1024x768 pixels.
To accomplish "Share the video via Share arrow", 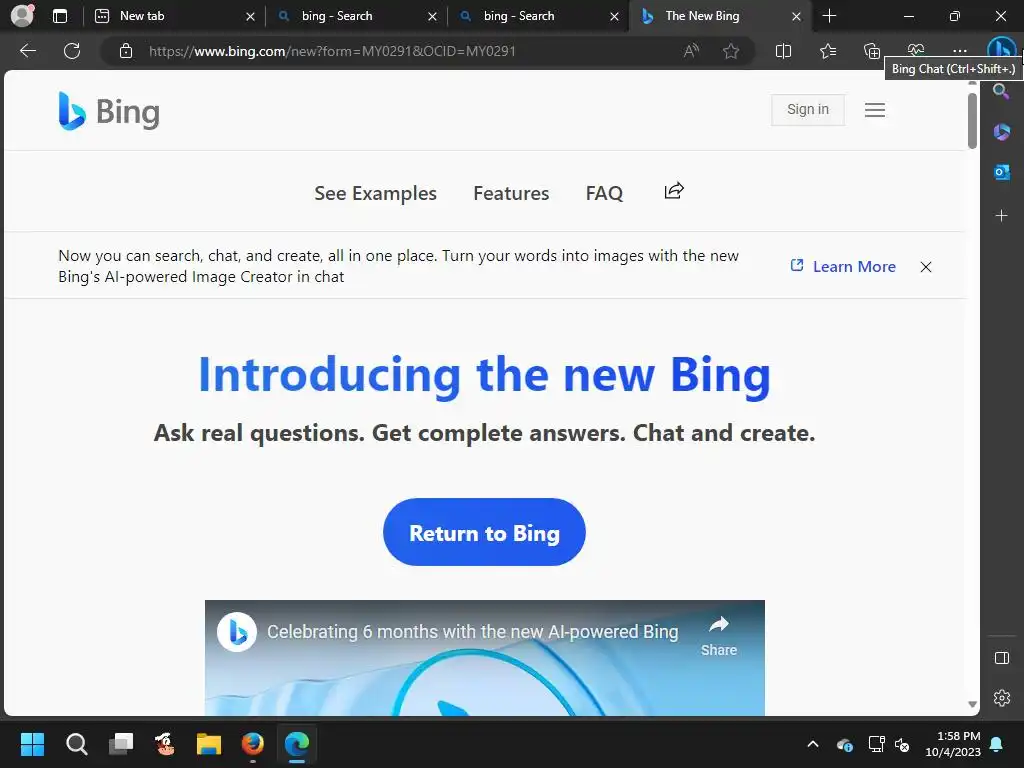I will point(719,635).
